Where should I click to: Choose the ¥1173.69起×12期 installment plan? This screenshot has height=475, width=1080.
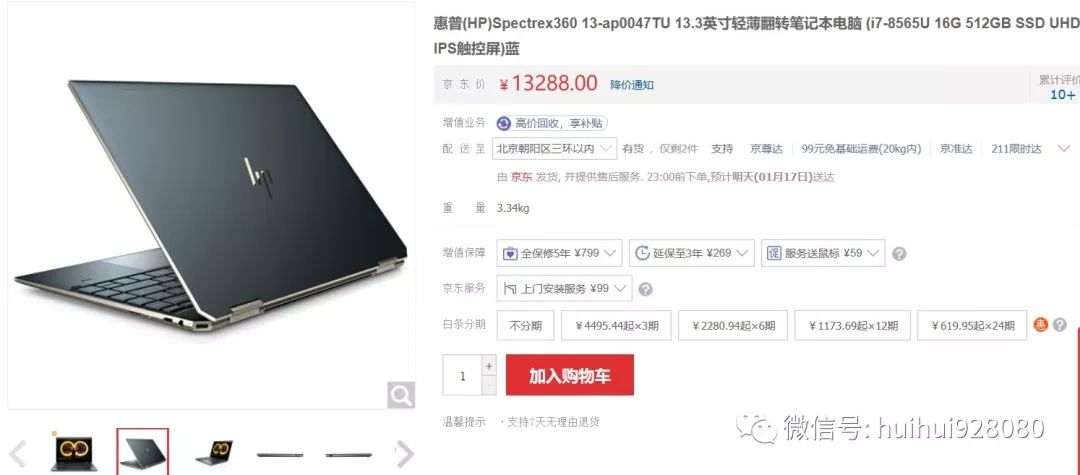(x=853, y=326)
